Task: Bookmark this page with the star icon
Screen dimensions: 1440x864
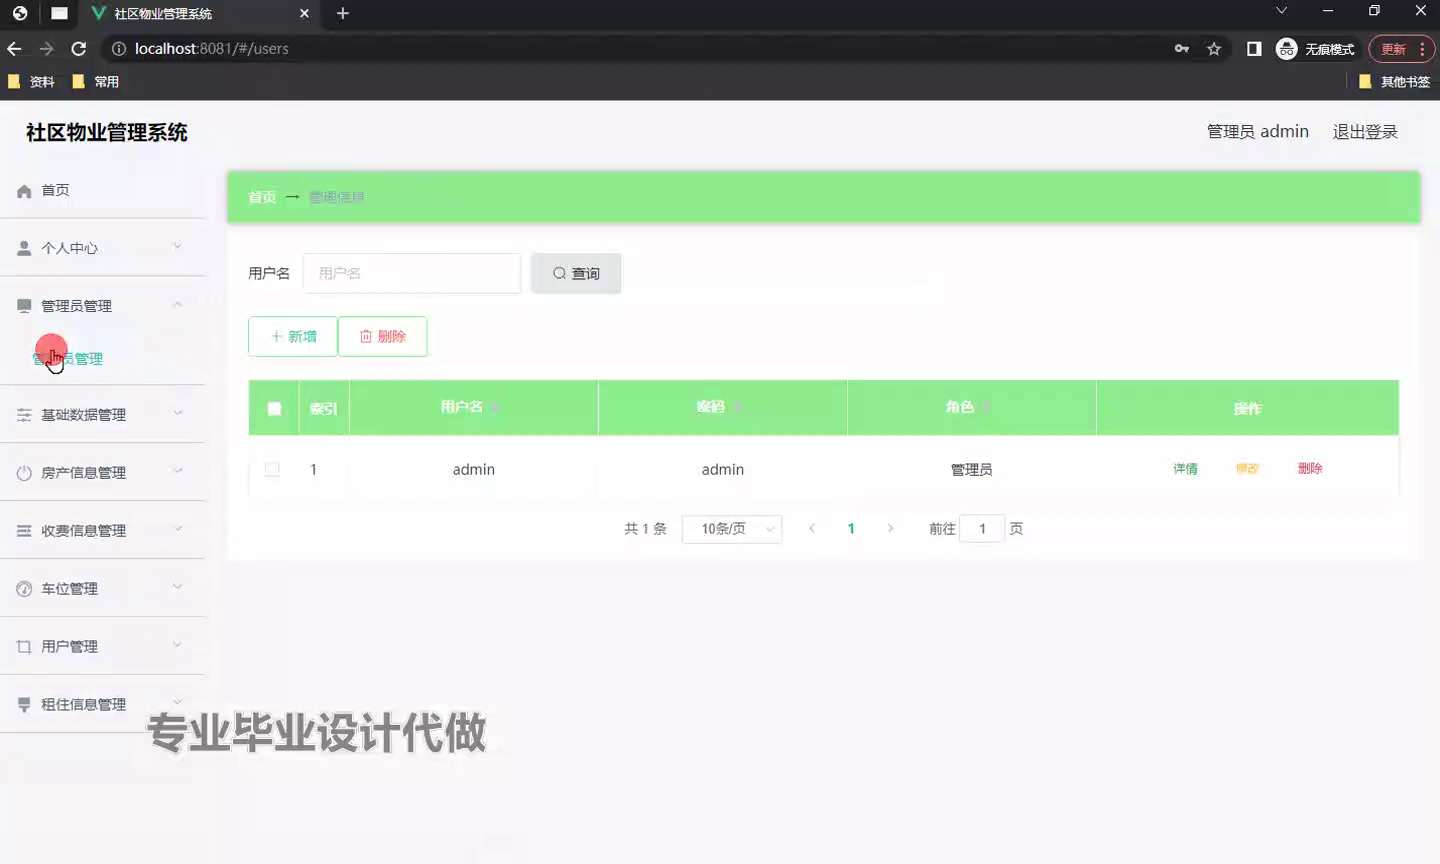Action: 1214,48
